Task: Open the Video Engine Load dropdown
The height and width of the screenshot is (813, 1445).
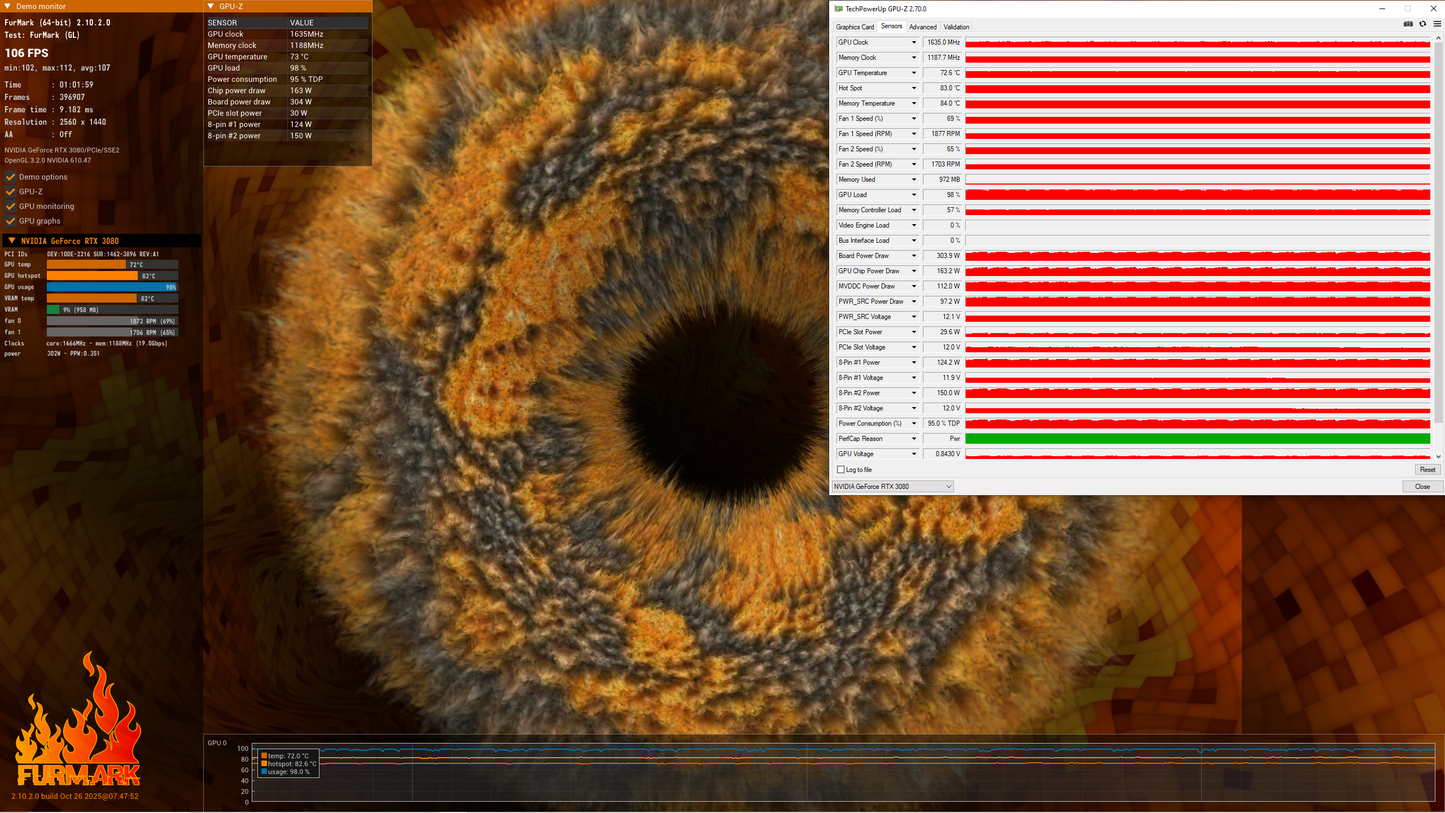Action: click(913, 226)
